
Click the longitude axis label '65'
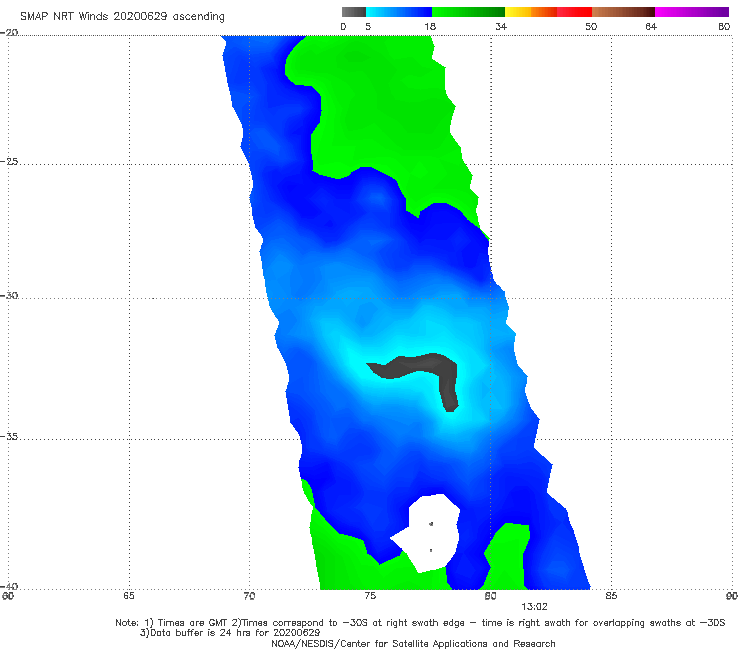[129, 596]
